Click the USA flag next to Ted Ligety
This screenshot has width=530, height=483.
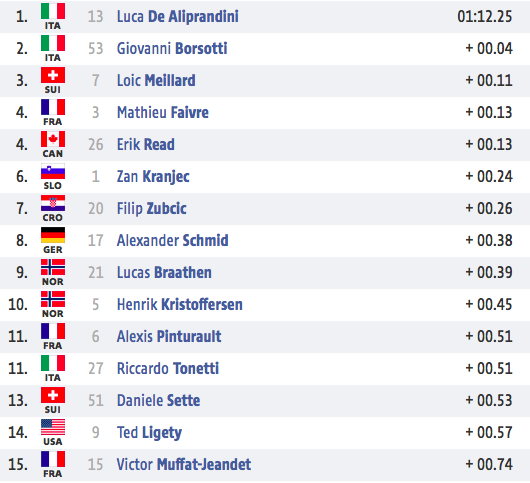point(53,427)
